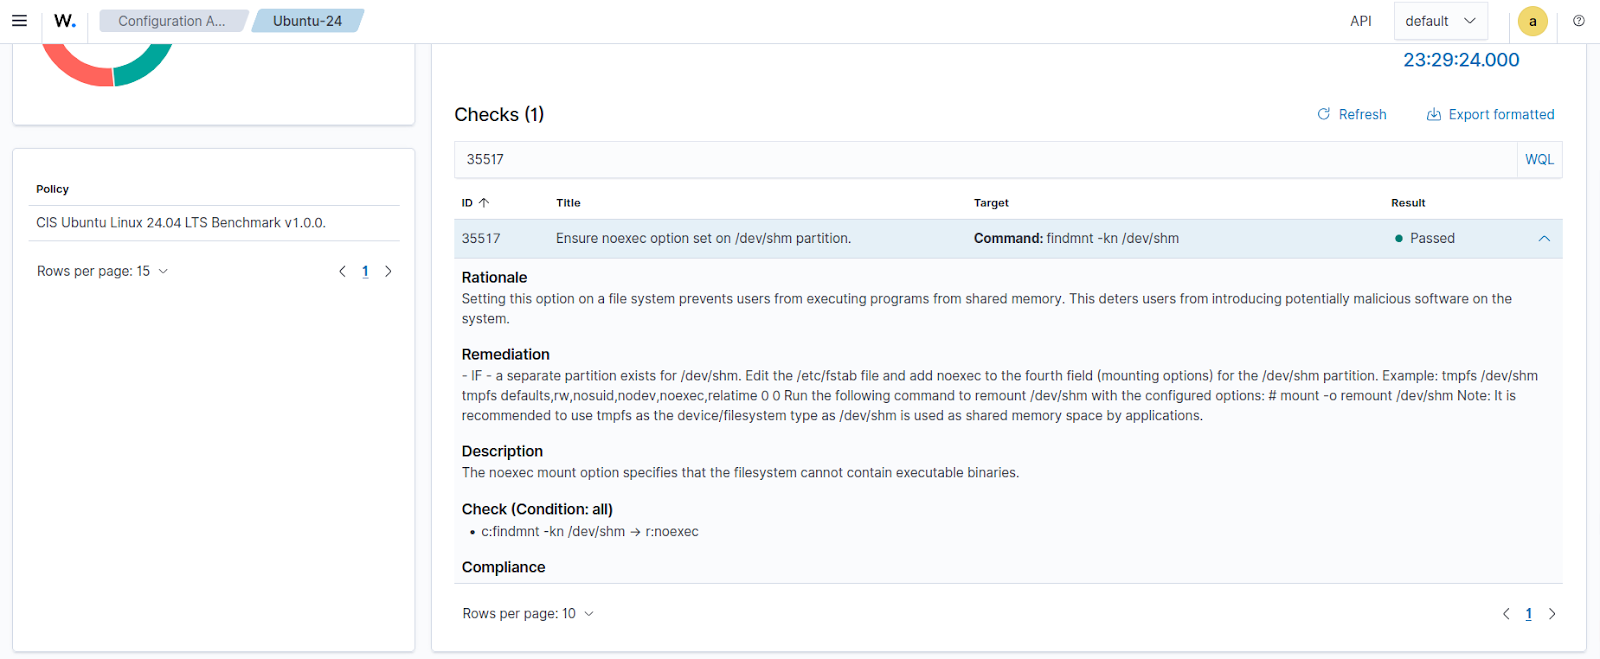Click the checks search field
The width and height of the screenshot is (1600, 659).
tap(985, 160)
